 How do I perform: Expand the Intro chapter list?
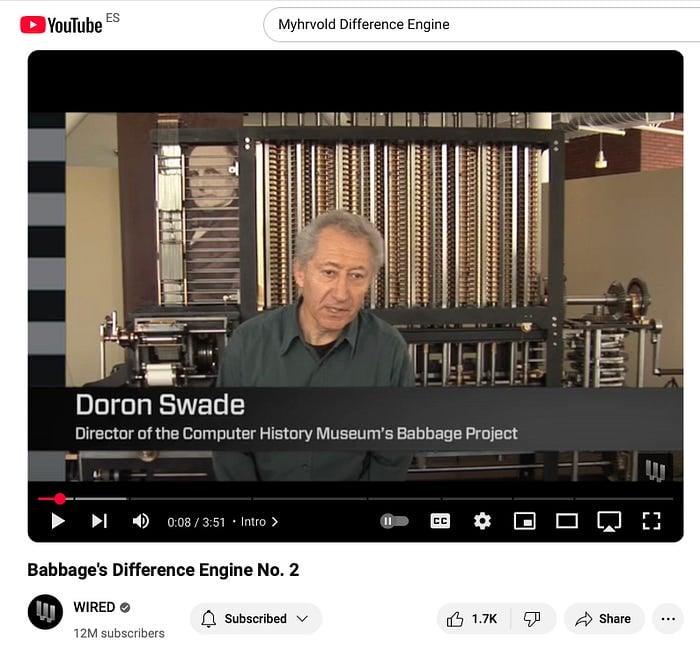pos(259,521)
